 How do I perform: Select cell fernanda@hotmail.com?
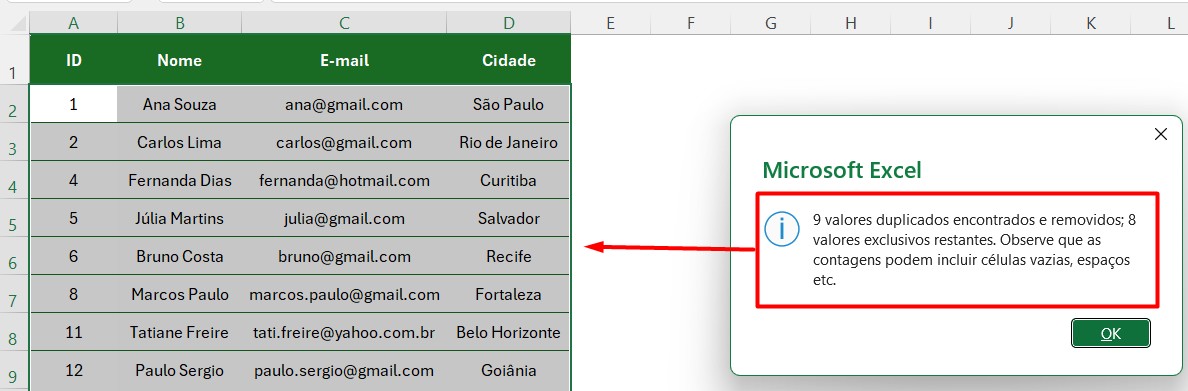point(344,180)
